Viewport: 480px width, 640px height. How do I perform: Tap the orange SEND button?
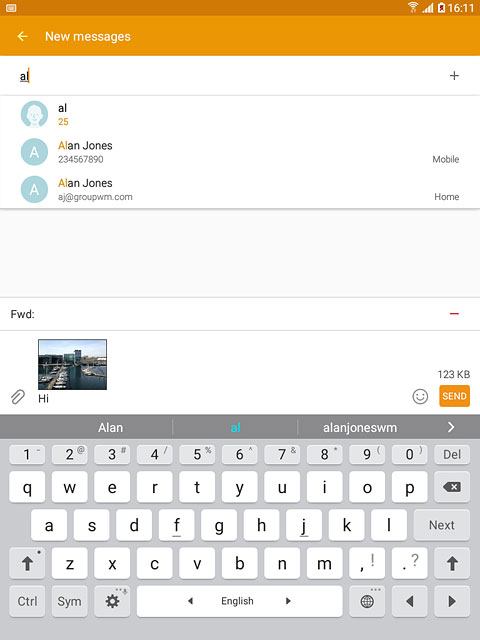point(454,396)
